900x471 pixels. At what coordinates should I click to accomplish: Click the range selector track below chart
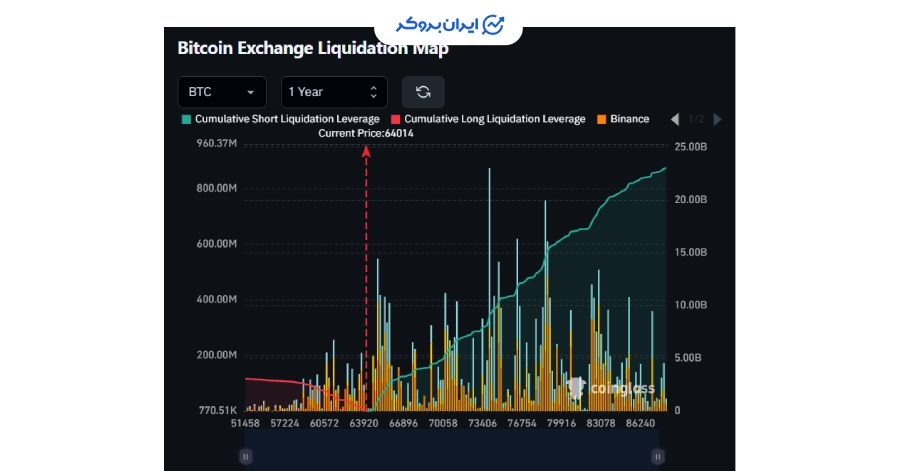click(452, 447)
